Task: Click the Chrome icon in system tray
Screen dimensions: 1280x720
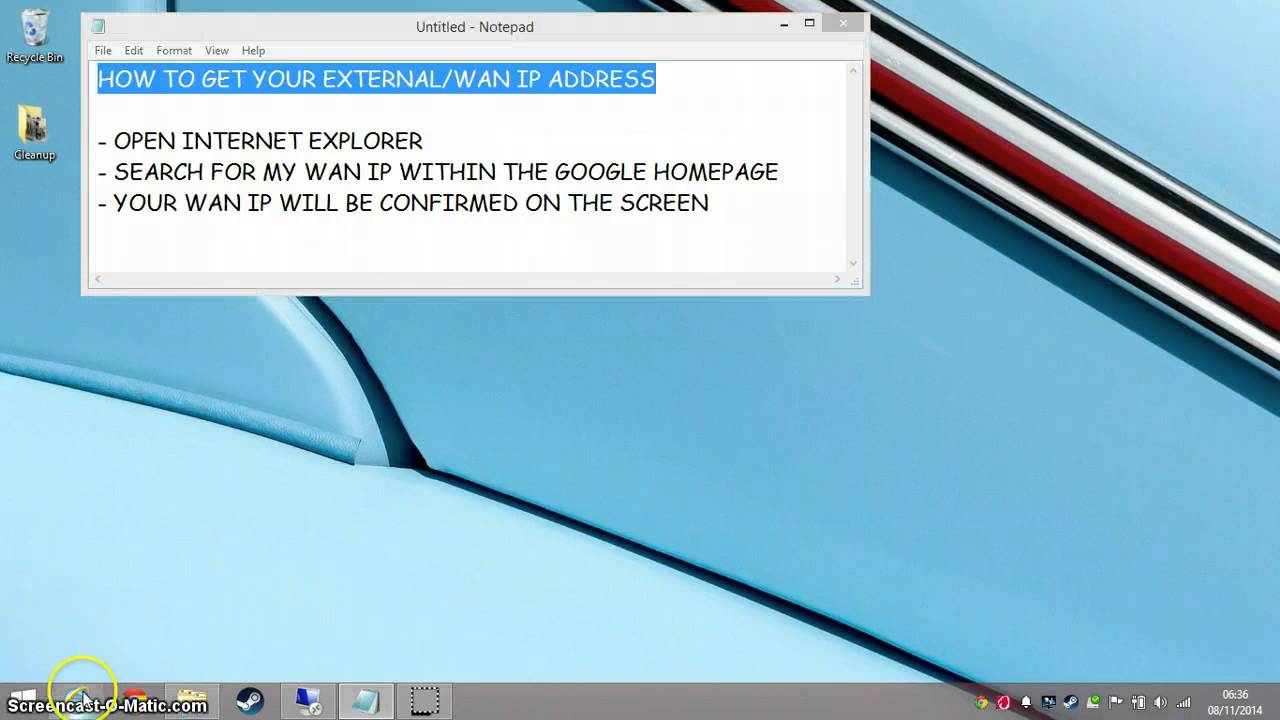Action: tap(982, 702)
